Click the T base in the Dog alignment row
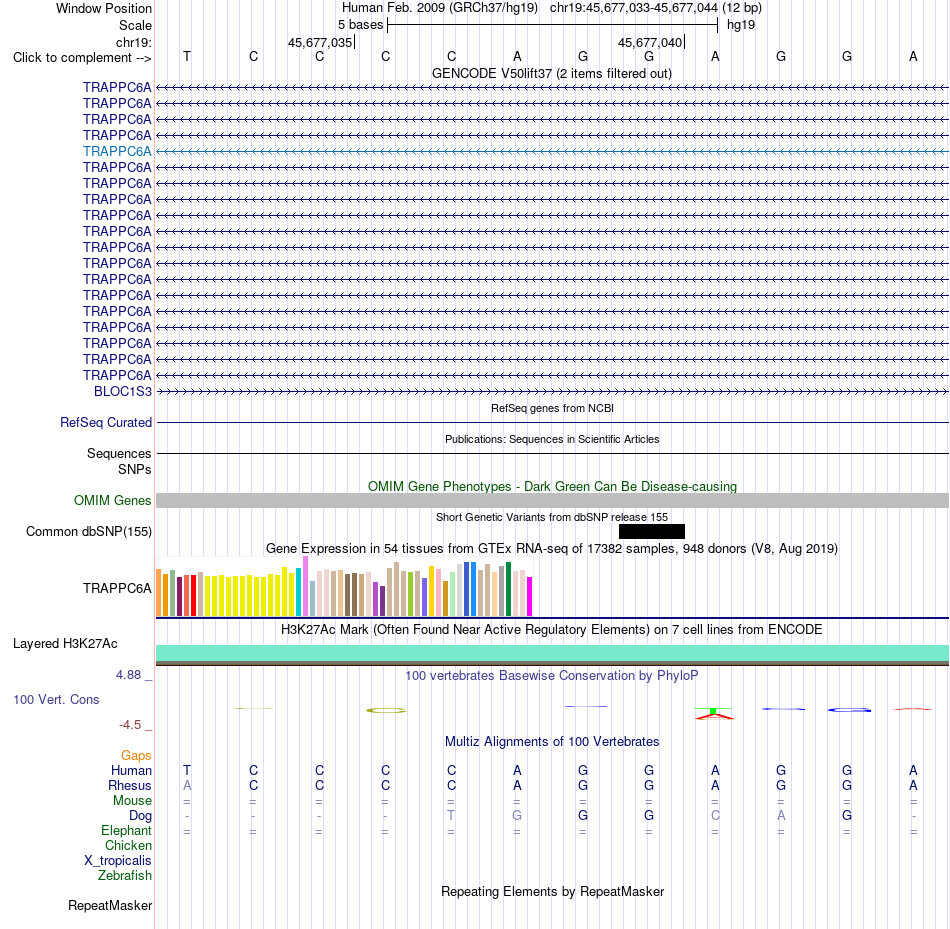This screenshot has height=929, width=950. pyautogui.click(x=451, y=816)
